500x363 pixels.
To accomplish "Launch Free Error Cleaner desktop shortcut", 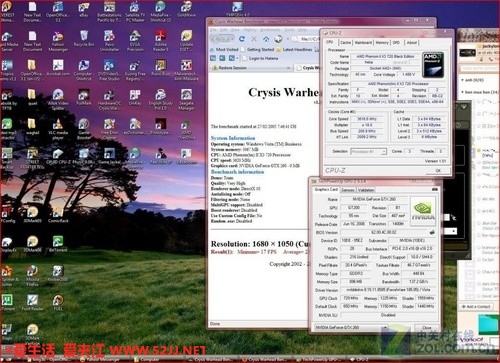I will [x=109, y=128].
